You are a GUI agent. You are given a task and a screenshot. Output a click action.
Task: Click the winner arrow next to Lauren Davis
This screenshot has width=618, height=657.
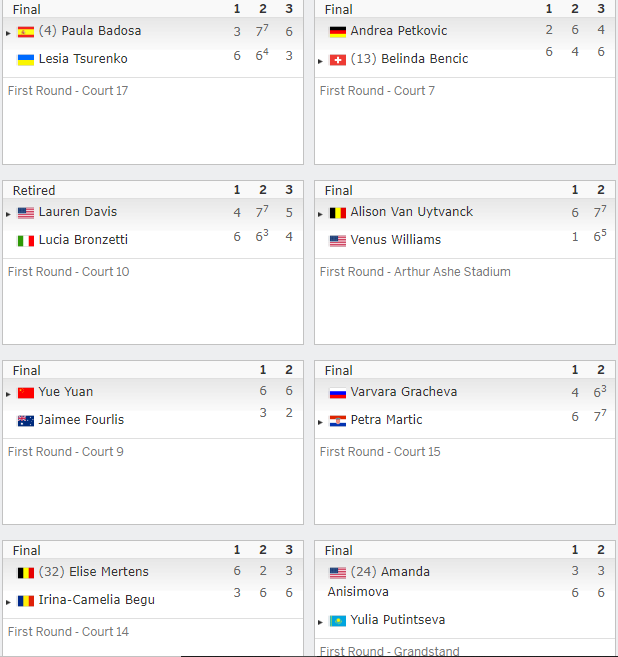point(8,214)
